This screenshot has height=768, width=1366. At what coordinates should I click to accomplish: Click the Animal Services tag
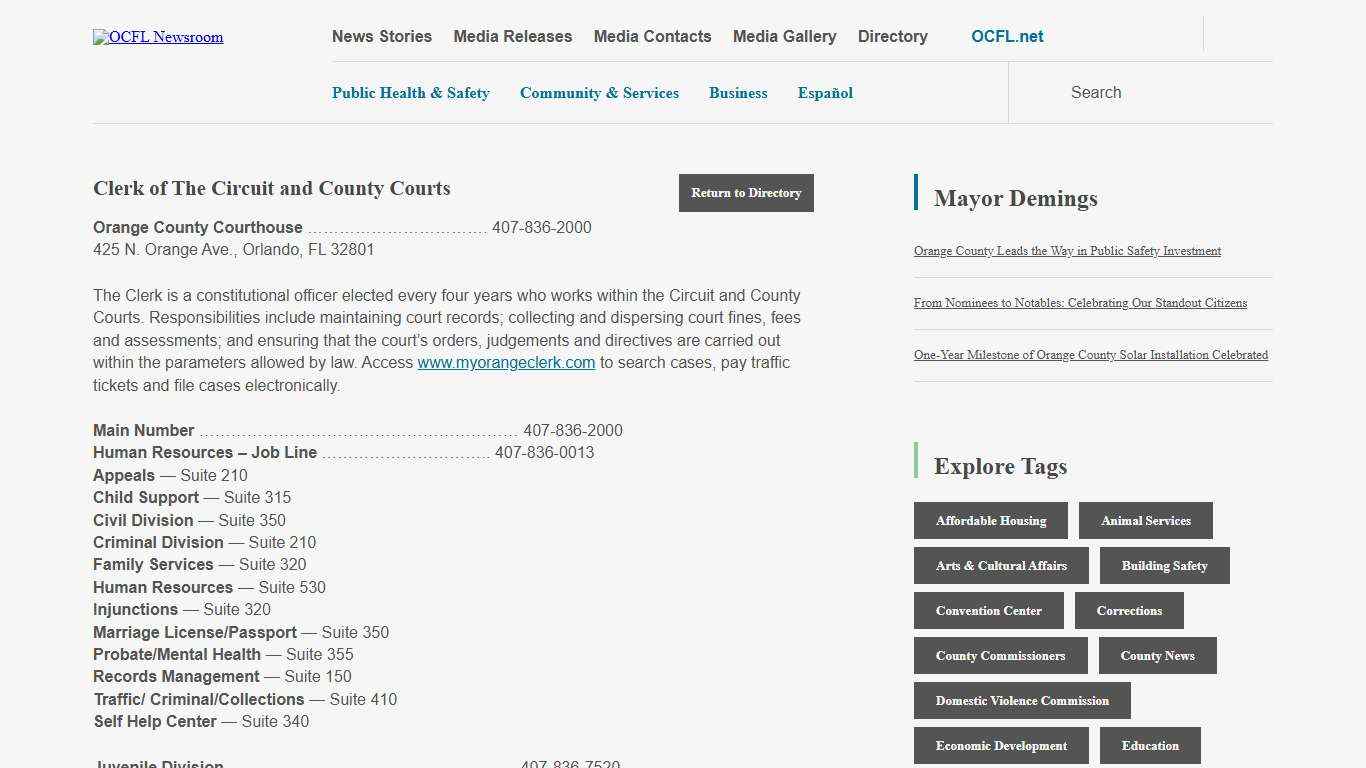pyautogui.click(x=1146, y=520)
